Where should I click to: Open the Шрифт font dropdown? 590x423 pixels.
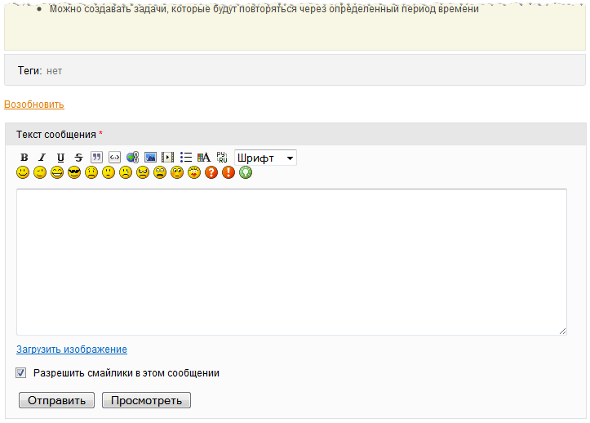[265, 158]
